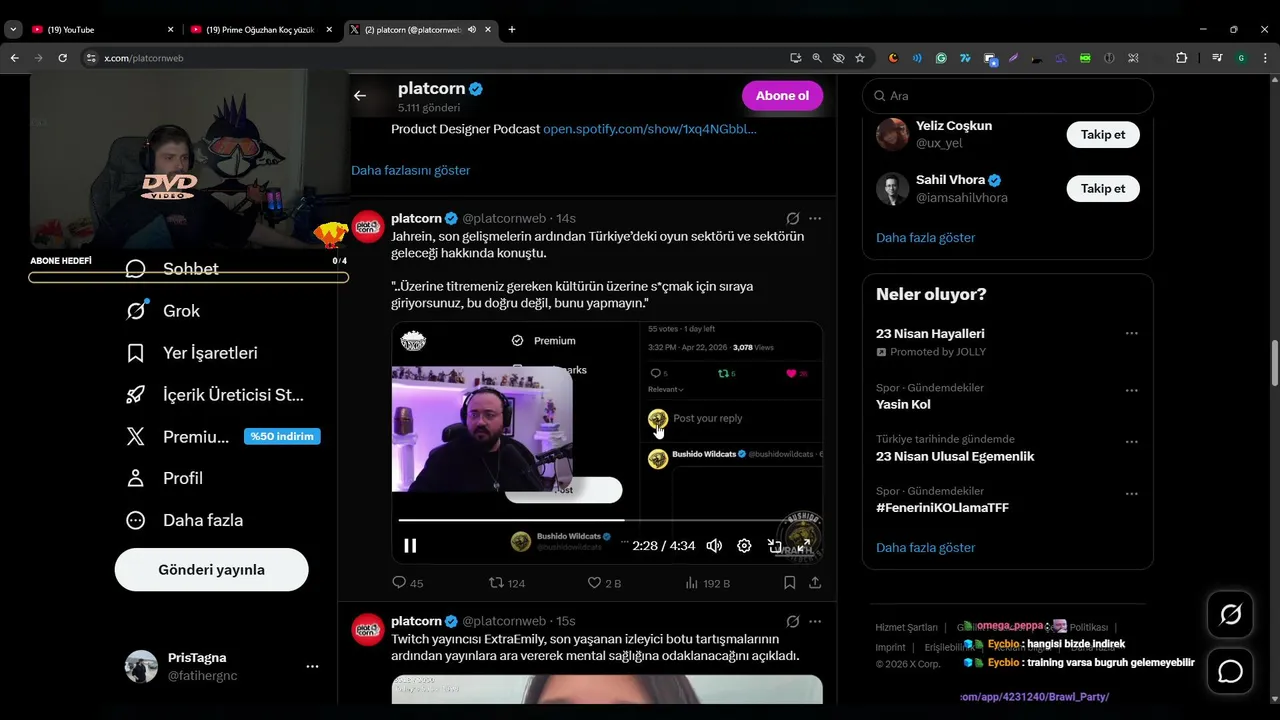Open options for 23 Nisan Hayalleri trend
The image size is (1280, 720).
[x=1131, y=334]
